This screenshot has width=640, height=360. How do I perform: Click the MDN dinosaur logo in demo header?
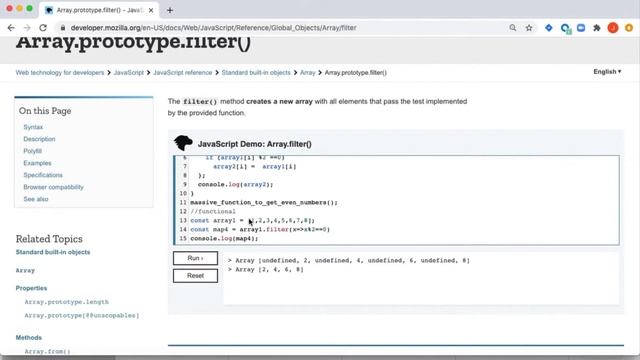tap(183, 143)
